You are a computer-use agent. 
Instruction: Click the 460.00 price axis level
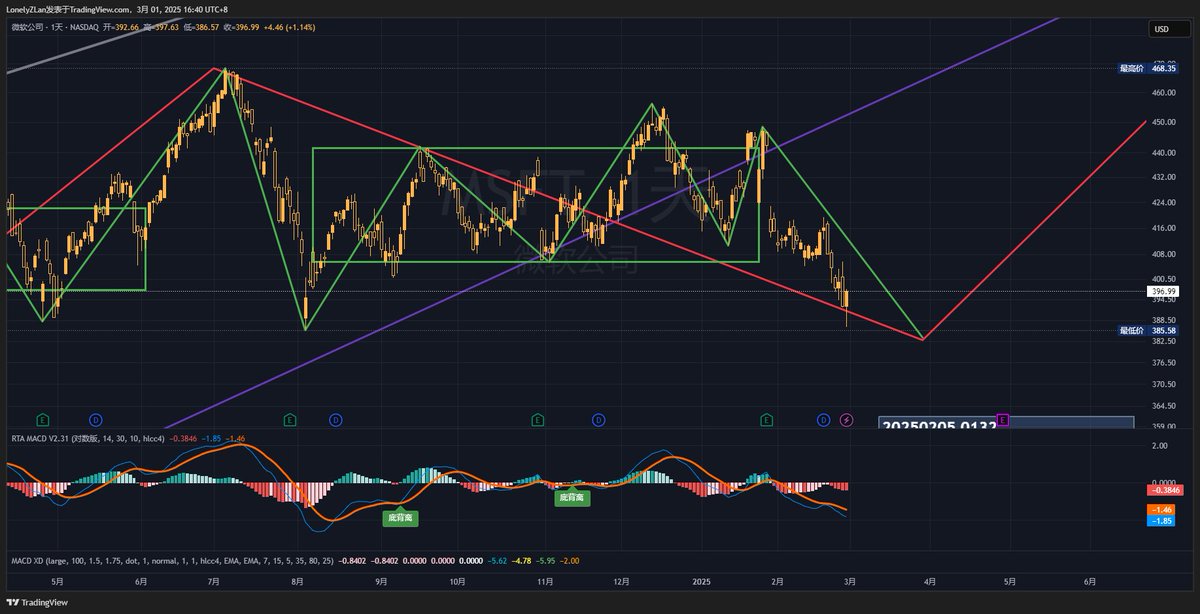[1164, 93]
